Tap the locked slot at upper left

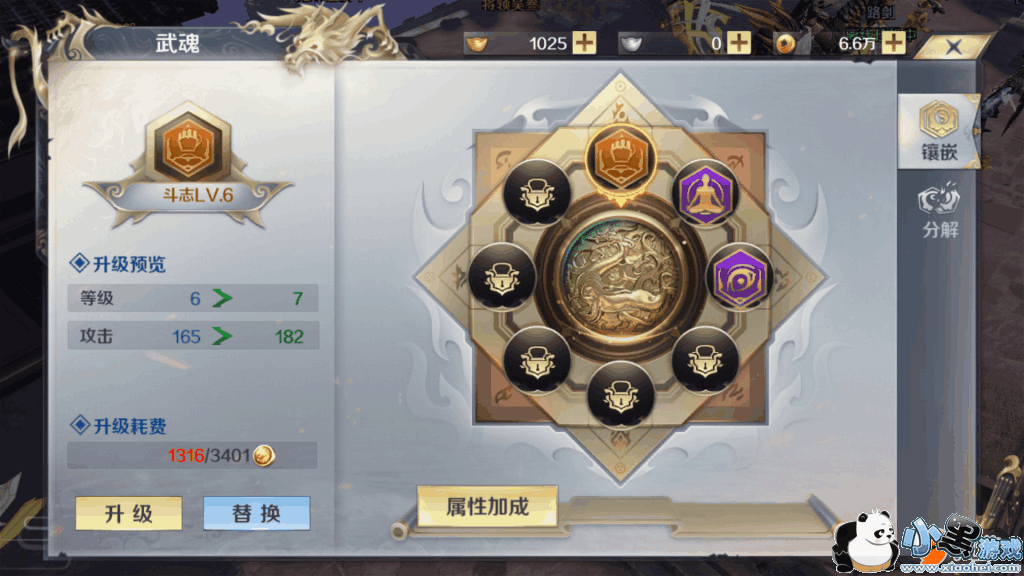pyautogui.click(x=537, y=193)
